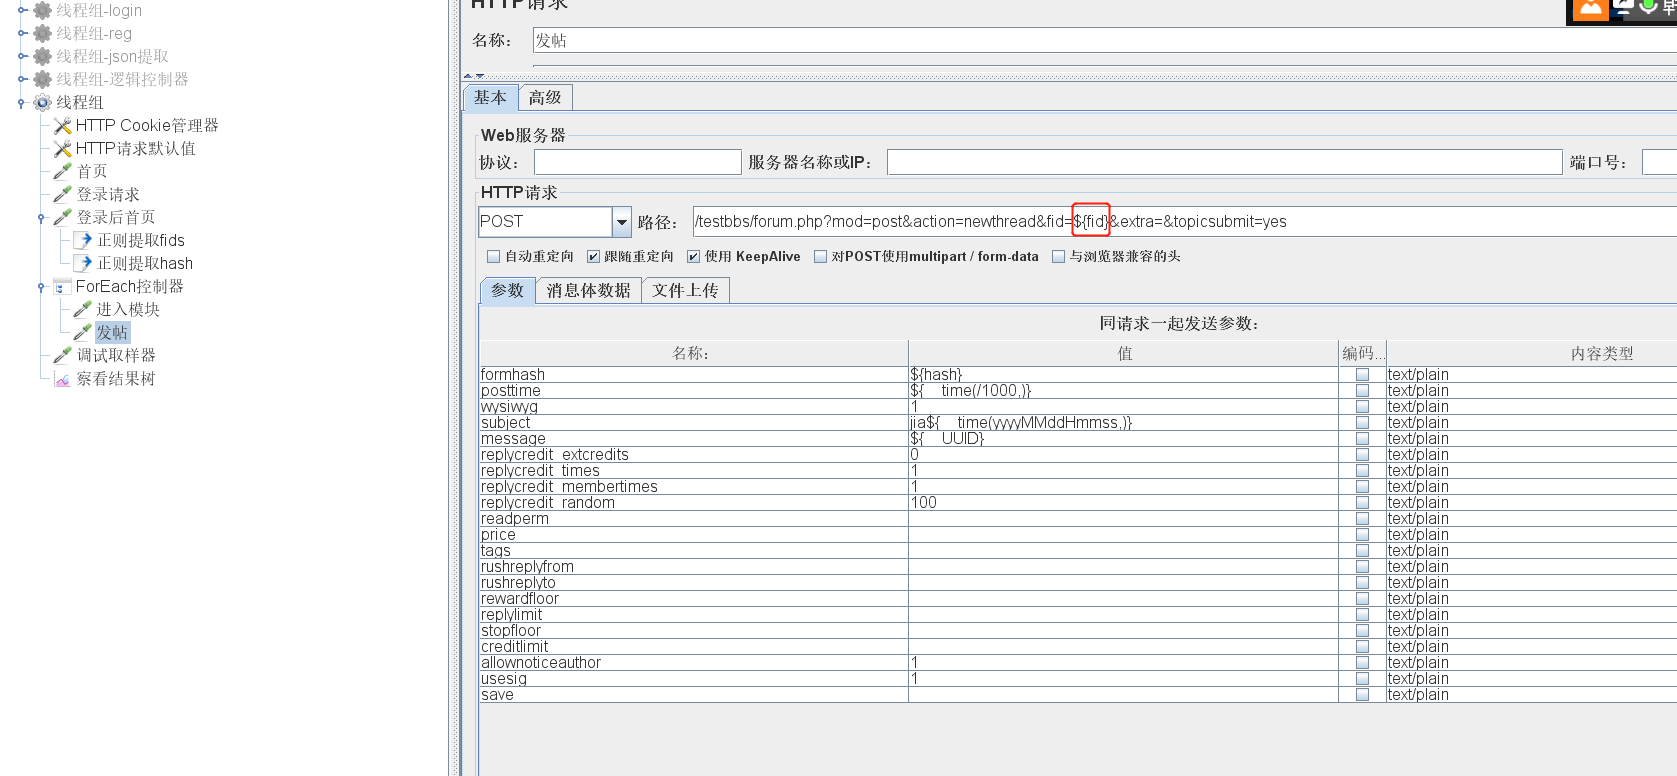
Task: Switch to the 基本 tab
Action: (490, 97)
